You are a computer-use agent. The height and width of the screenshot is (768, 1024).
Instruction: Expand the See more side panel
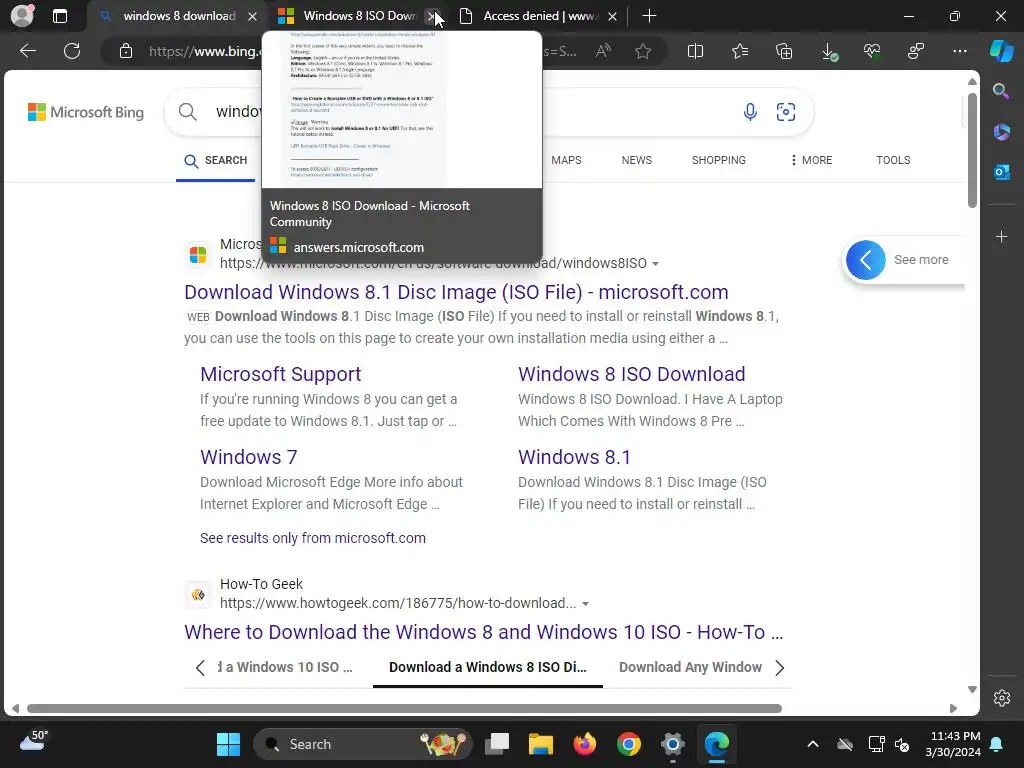coord(904,260)
